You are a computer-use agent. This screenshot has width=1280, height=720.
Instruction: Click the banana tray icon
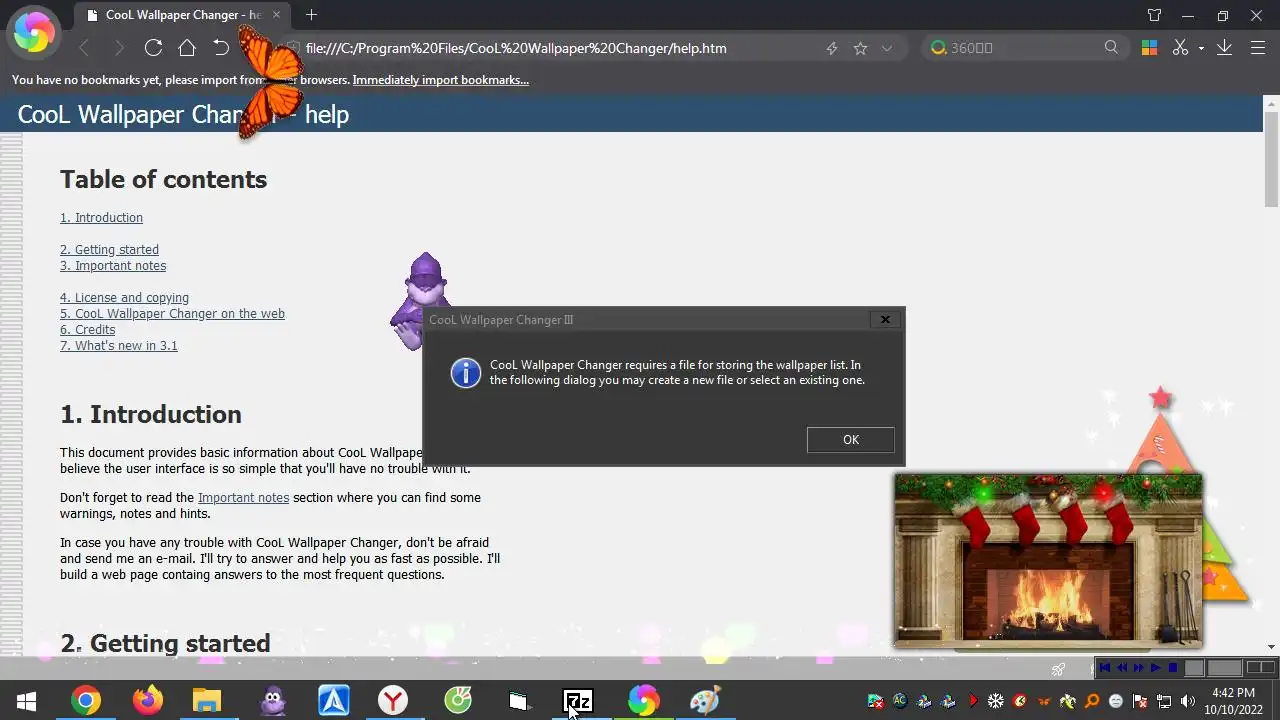pyautogui.click(x=1068, y=701)
